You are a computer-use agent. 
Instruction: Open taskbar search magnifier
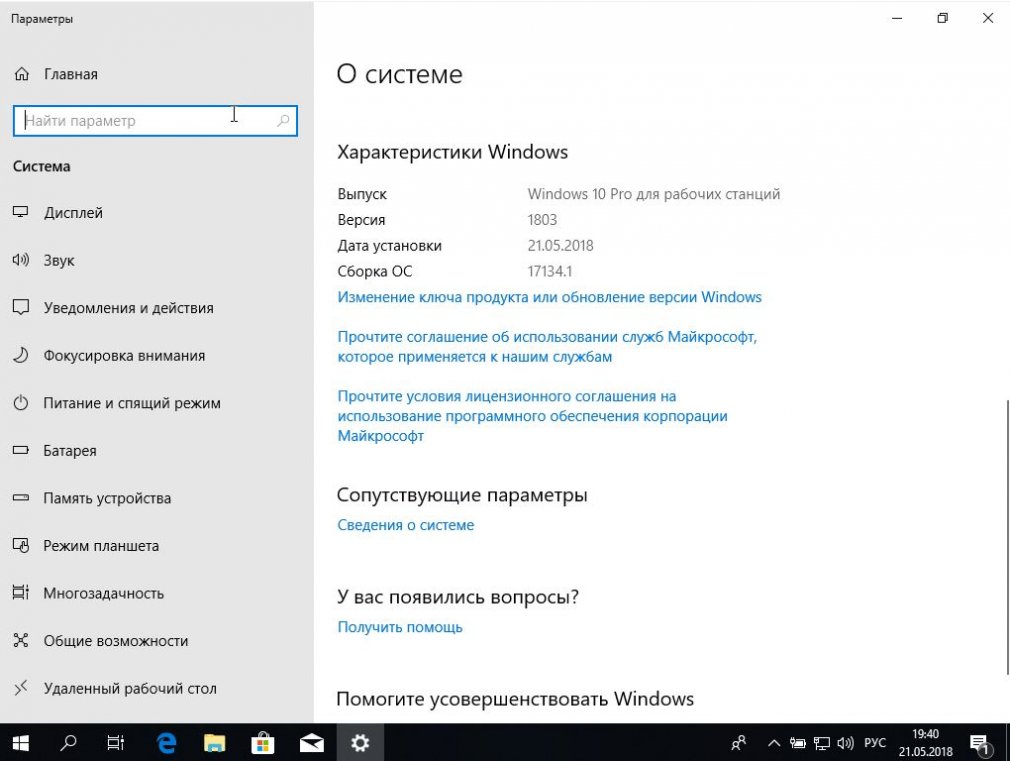tap(68, 743)
